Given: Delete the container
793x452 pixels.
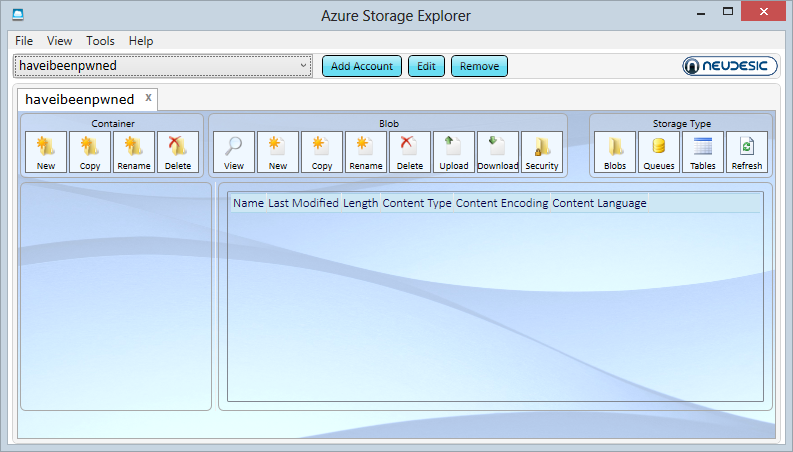Looking at the screenshot, I should [178, 152].
